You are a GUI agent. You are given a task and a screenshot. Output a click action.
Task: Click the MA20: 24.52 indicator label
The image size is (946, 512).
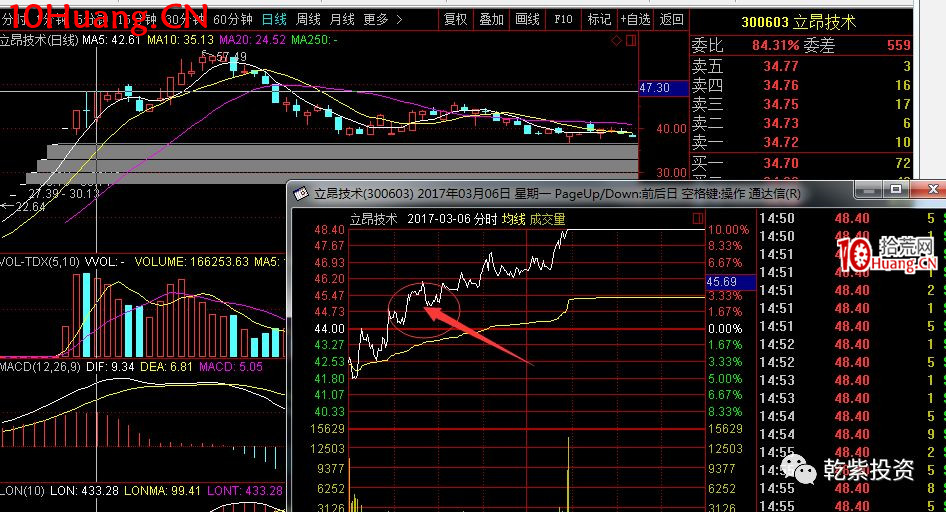point(252,40)
